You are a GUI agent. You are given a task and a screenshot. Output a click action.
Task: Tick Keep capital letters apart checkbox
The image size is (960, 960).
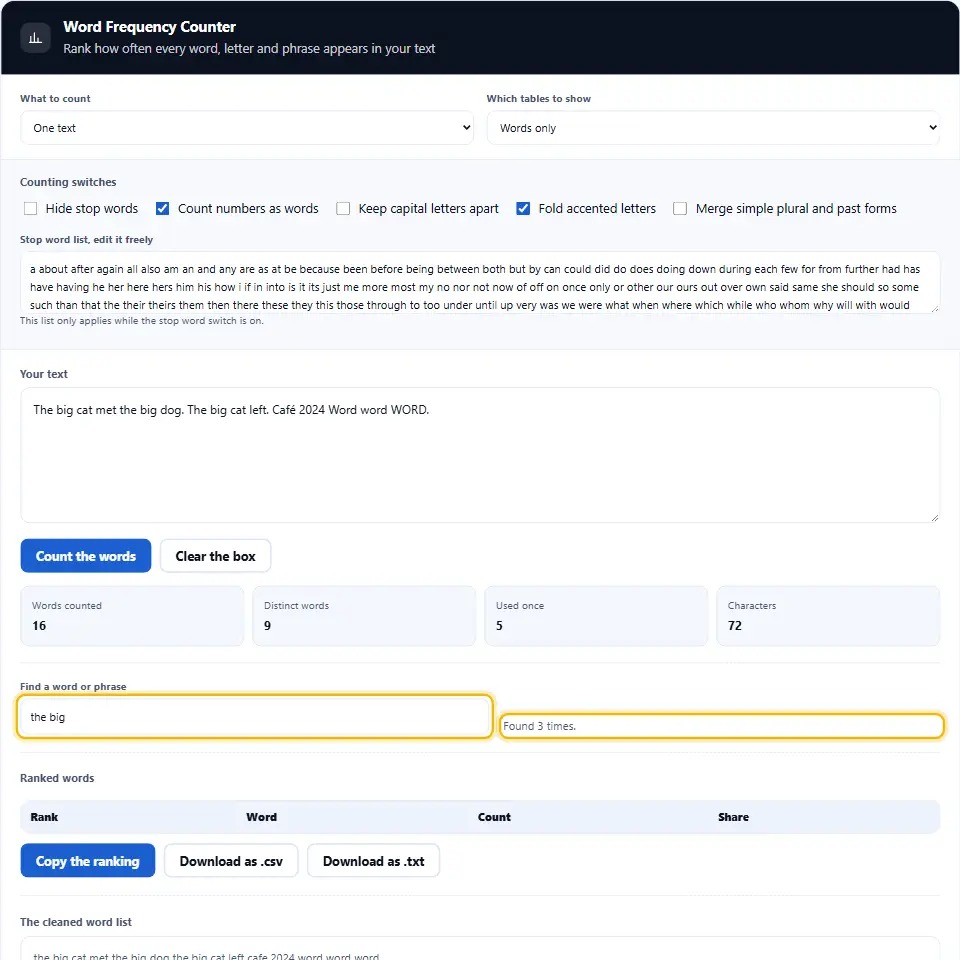(343, 209)
